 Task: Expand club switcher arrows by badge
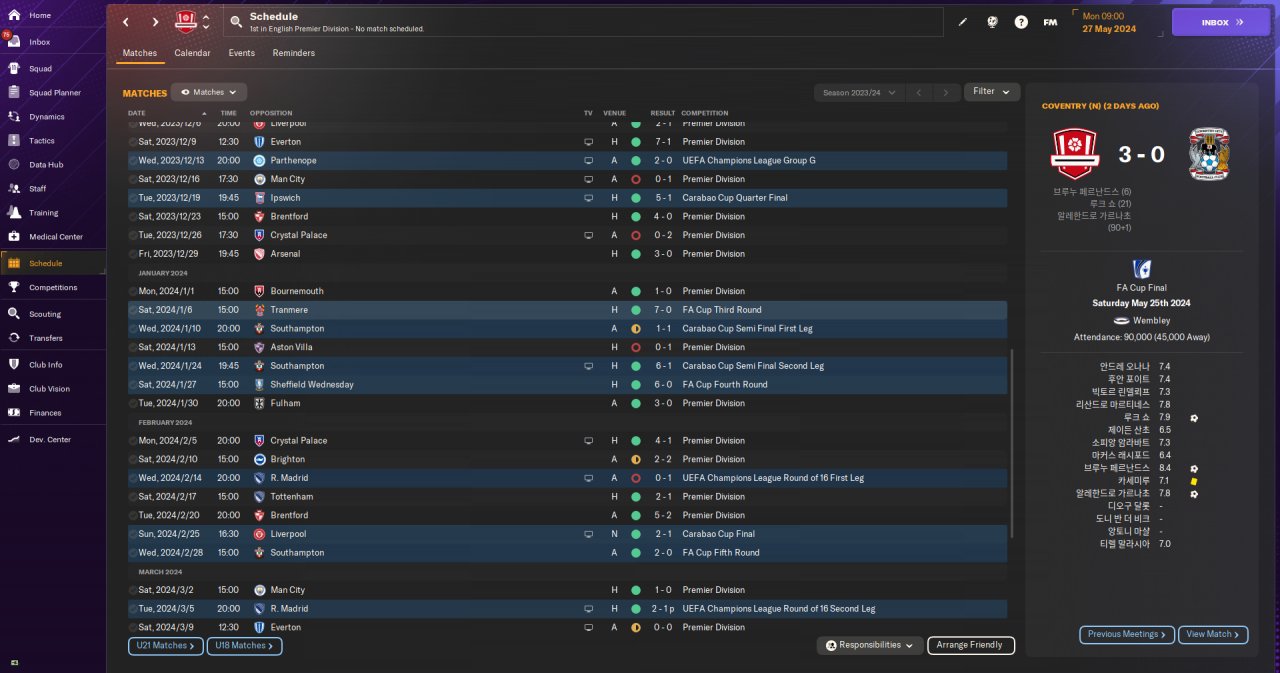tap(206, 21)
